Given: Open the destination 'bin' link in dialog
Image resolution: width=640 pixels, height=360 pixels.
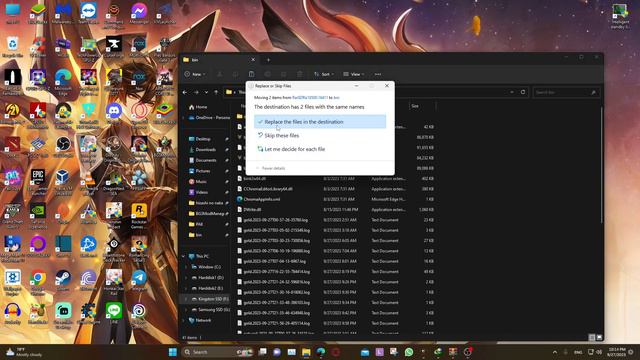Looking at the screenshot, I should pyautogui.click(x=336, y=98).
